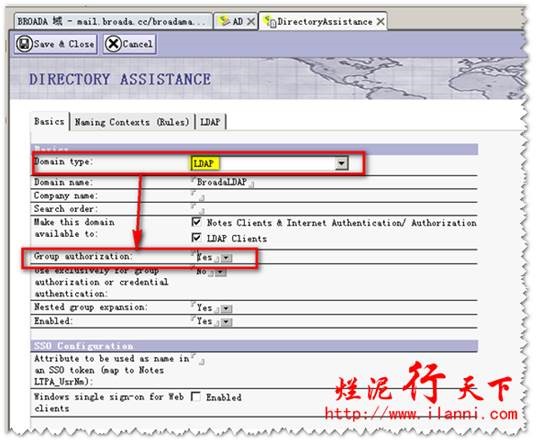Open the Group authorization dropdown
Viewport: 554px width, 446px height.
(x=226, y=258)
